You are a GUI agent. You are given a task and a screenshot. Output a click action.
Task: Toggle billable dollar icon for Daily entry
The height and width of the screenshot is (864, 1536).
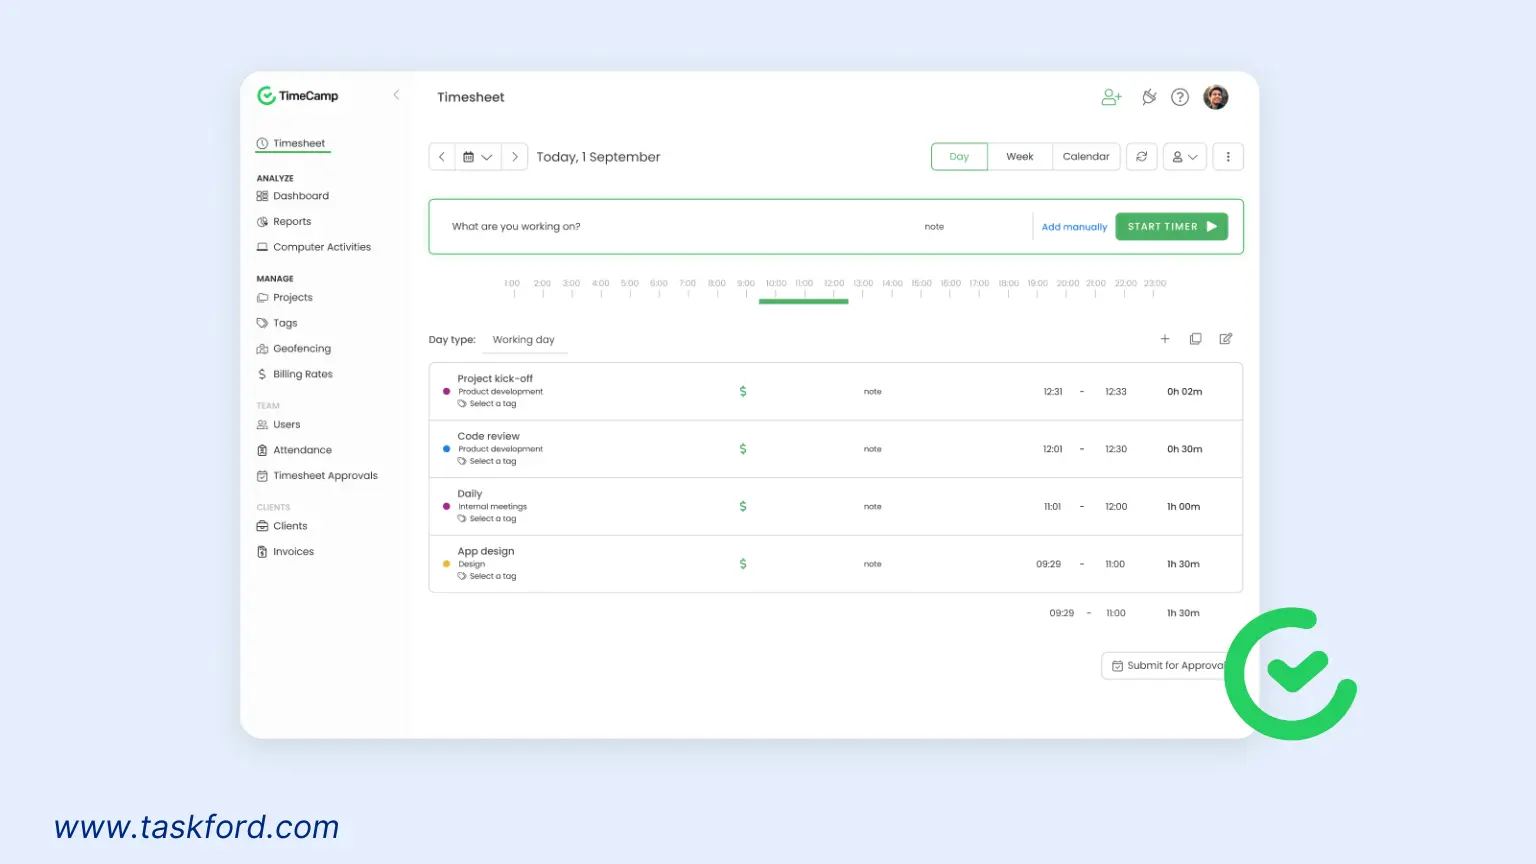coord(743,507)
